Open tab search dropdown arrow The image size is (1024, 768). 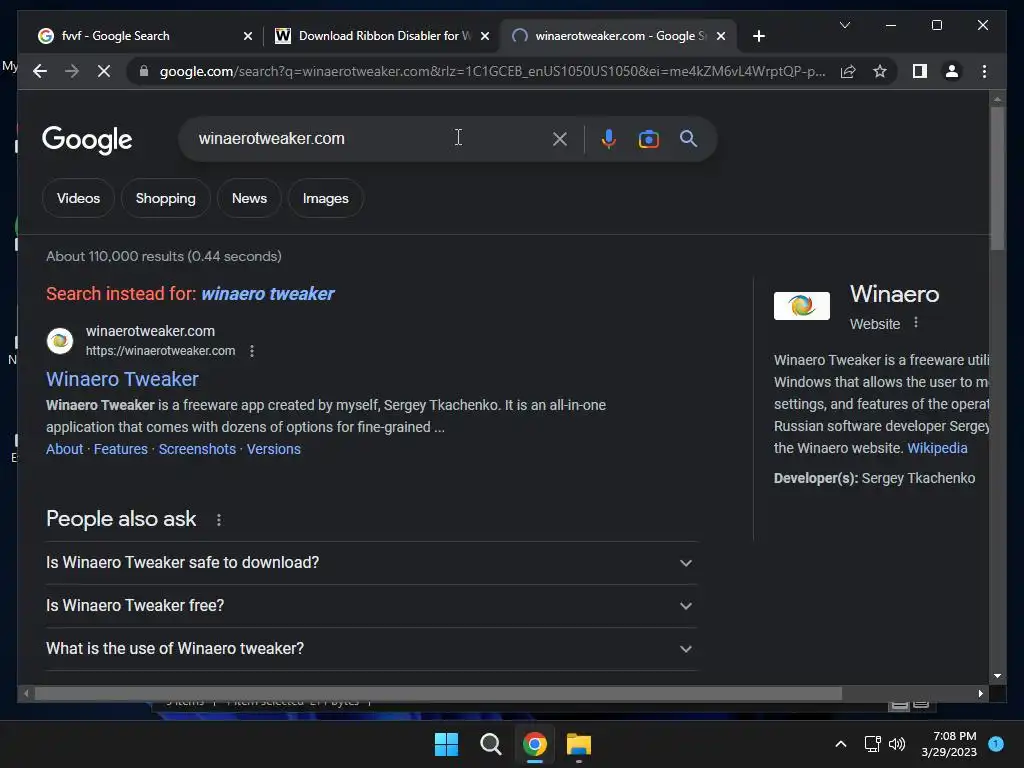click(844, 25)
